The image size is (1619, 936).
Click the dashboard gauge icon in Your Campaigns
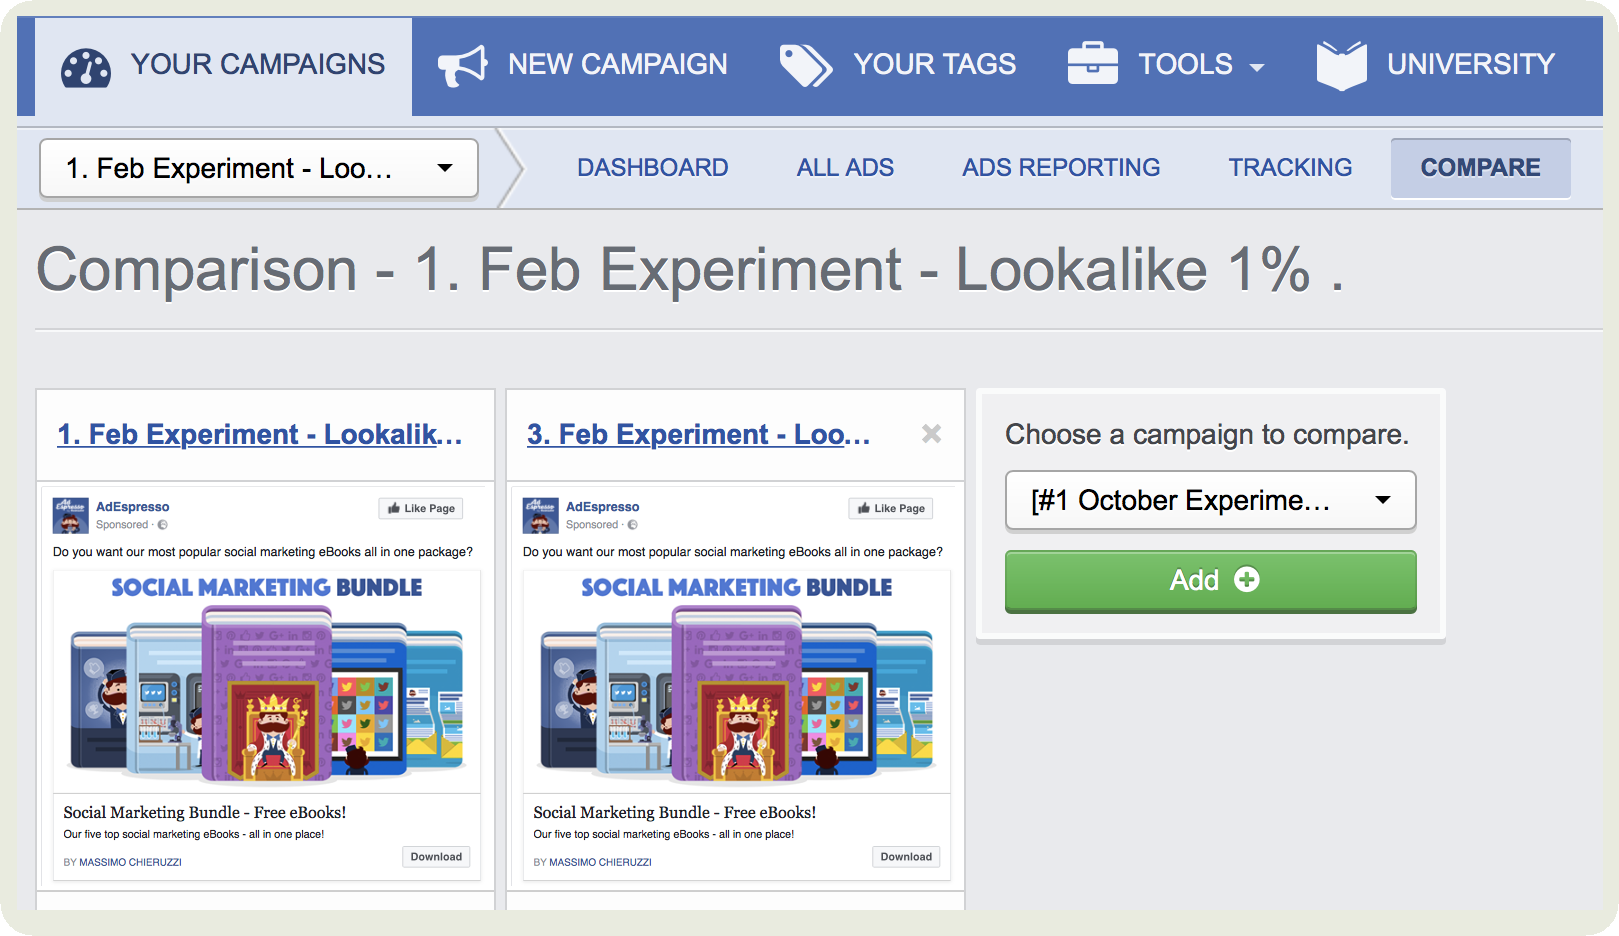tap(86, 67)
